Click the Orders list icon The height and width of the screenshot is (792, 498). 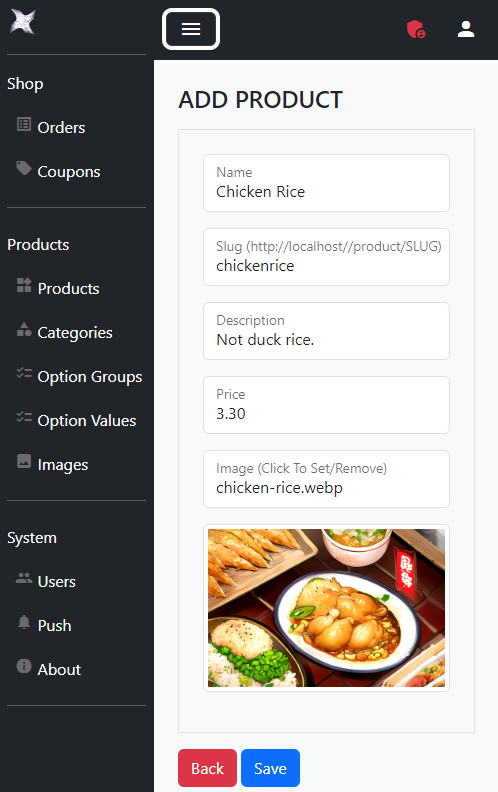[24, 124]
